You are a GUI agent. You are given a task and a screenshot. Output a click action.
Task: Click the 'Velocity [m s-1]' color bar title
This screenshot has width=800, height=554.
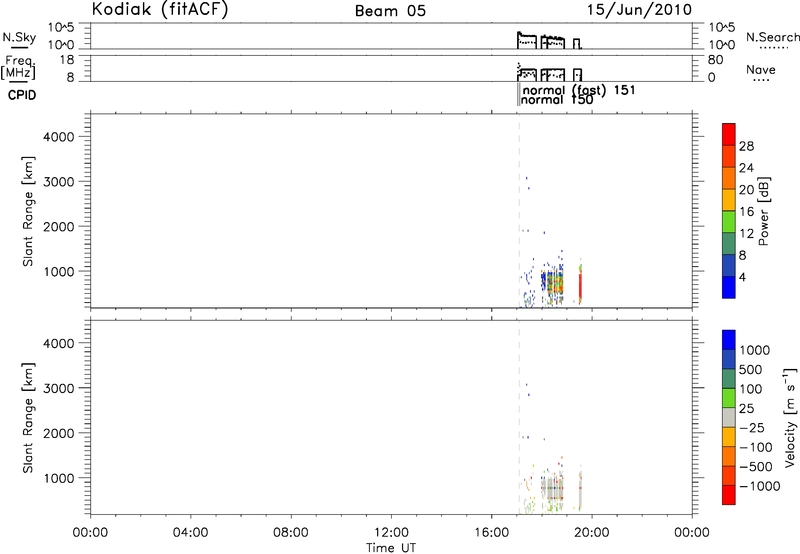[x=790, y=417]
